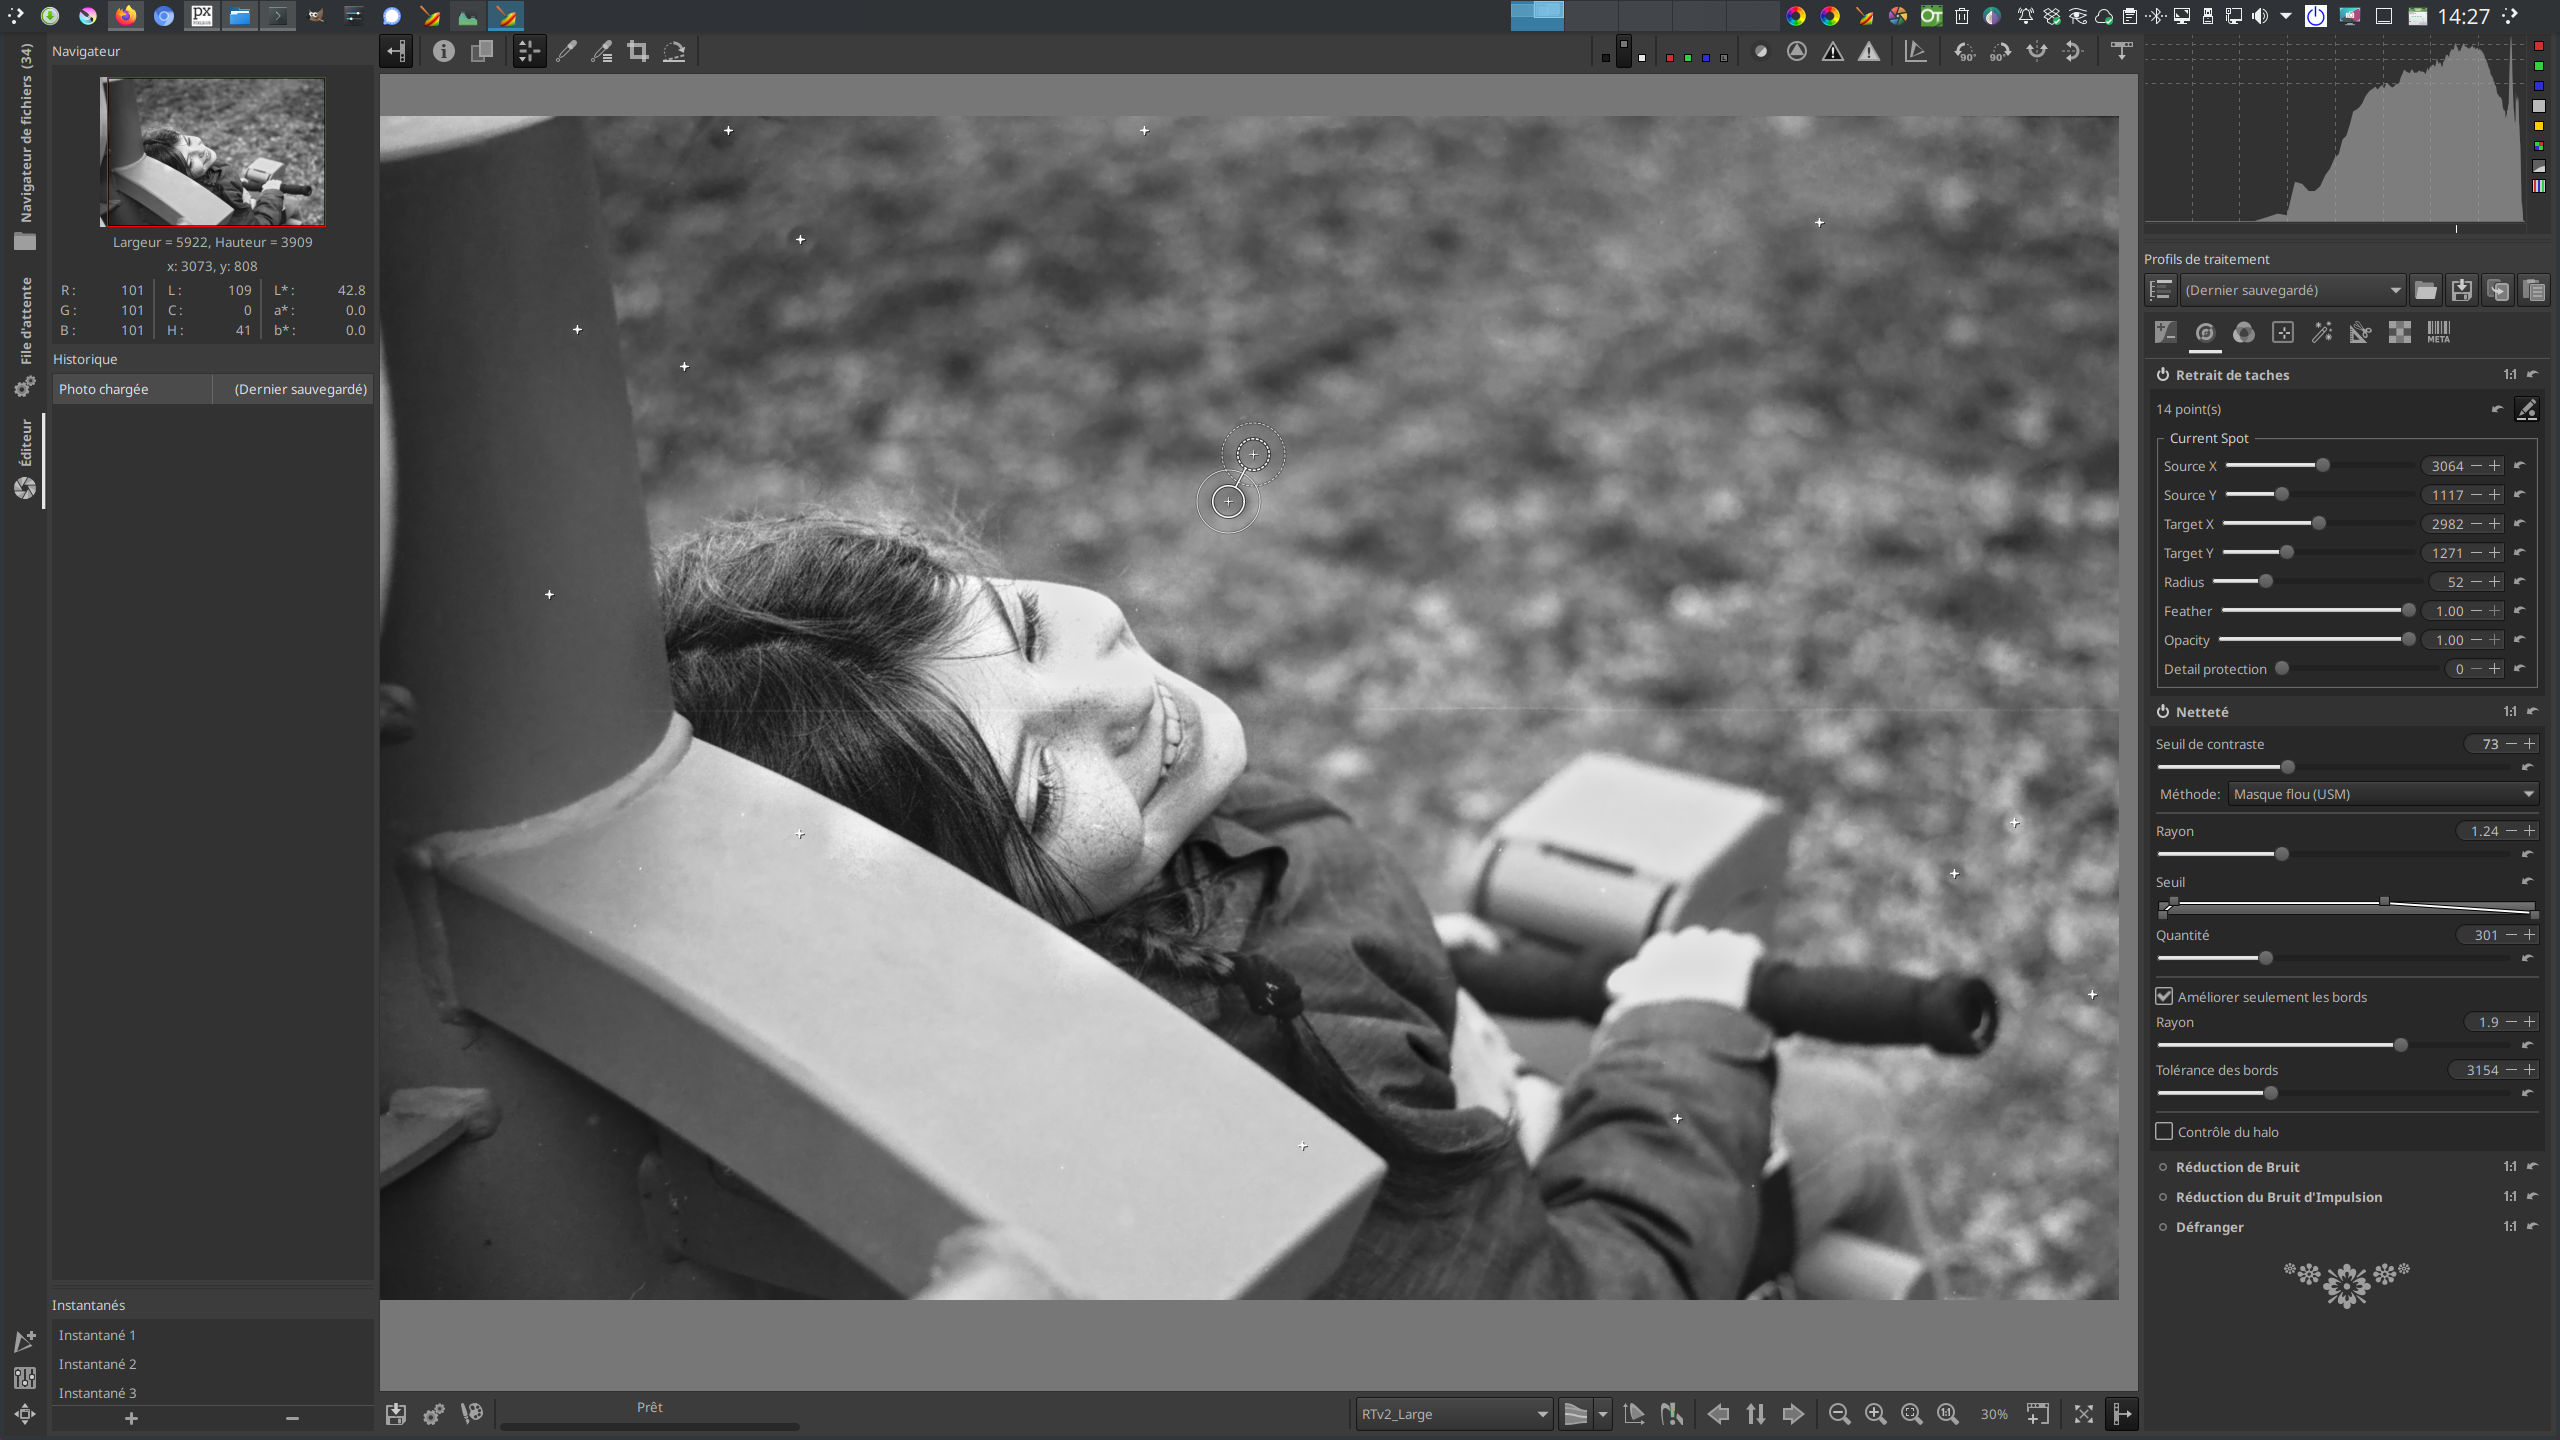Select the straighten/rotate tool

(674, 51)
